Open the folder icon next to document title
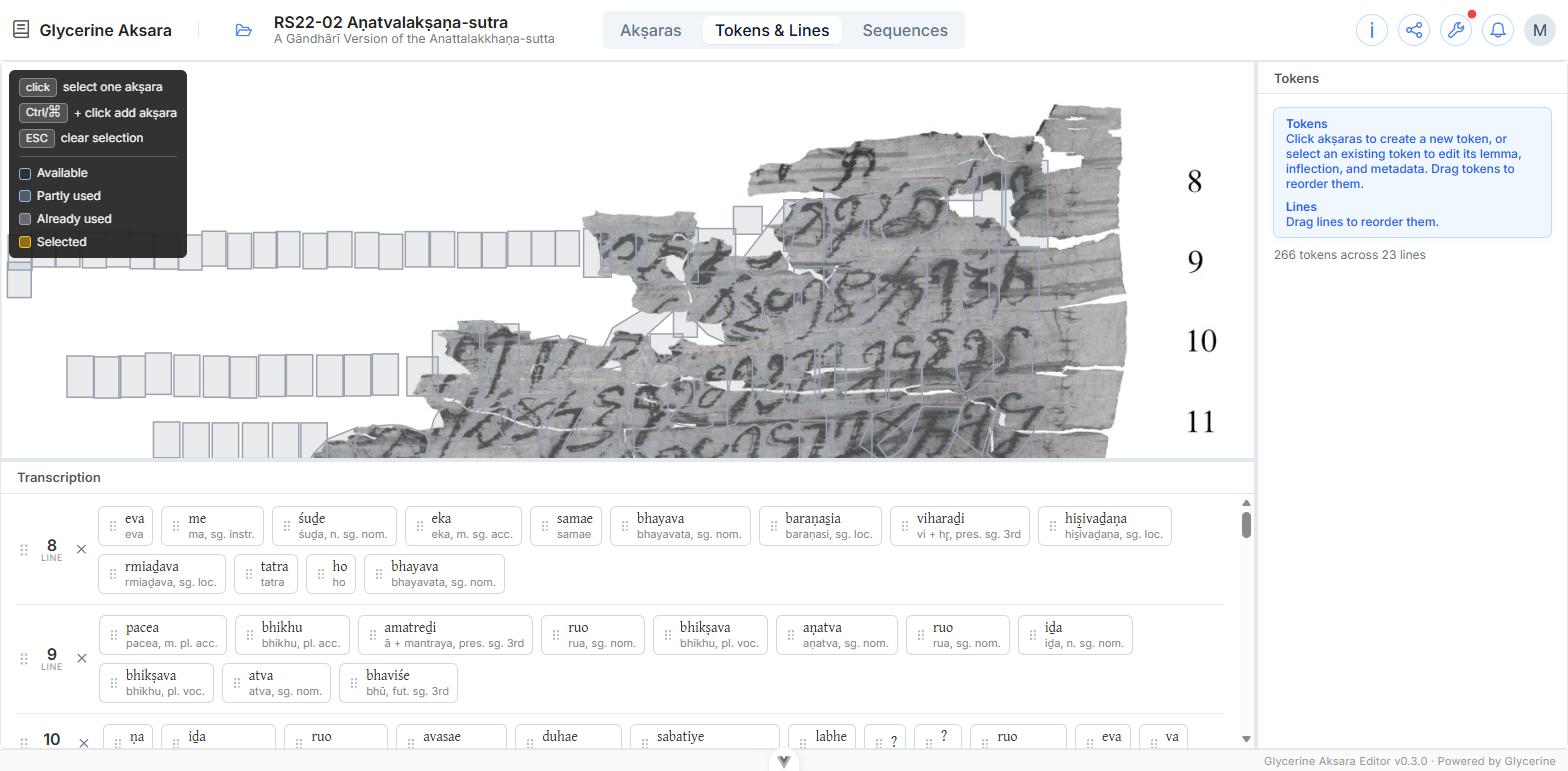Image resolution: width=1568 pixels, height=771 pixels. [x=243, y=30]
